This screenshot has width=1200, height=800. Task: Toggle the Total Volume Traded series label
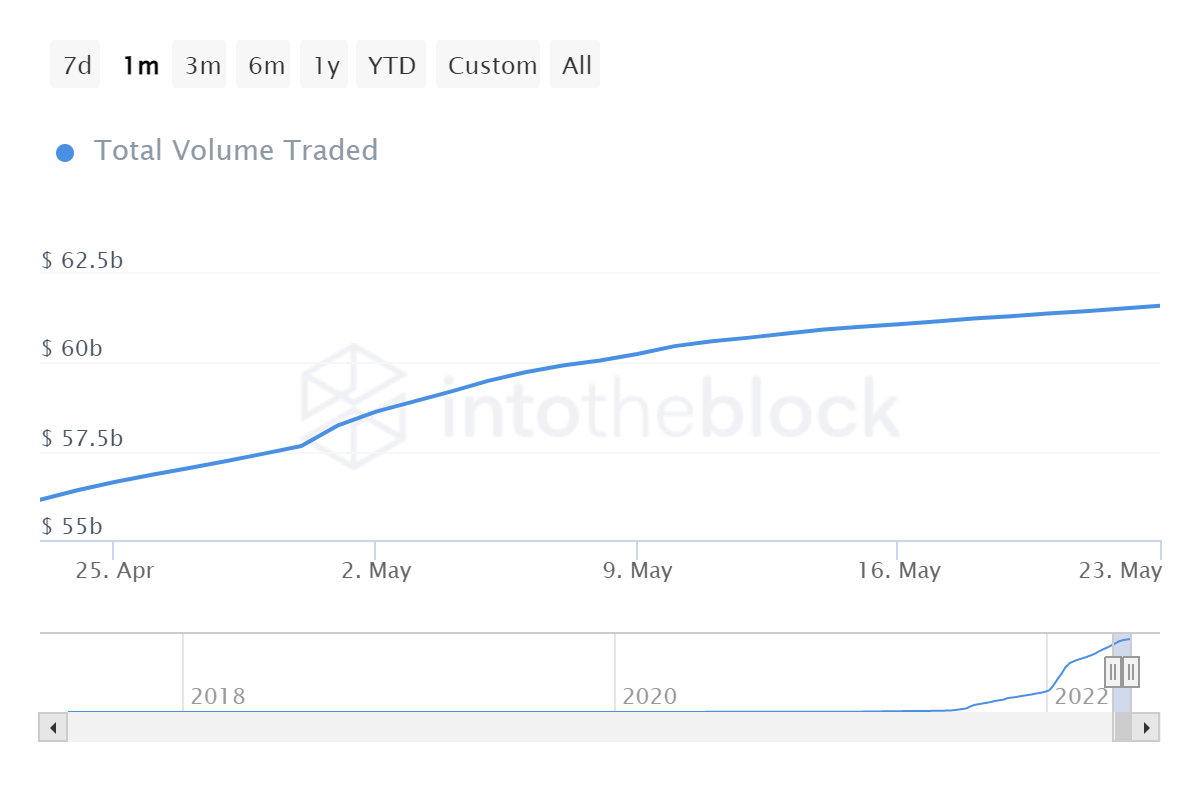coord(235,151)
